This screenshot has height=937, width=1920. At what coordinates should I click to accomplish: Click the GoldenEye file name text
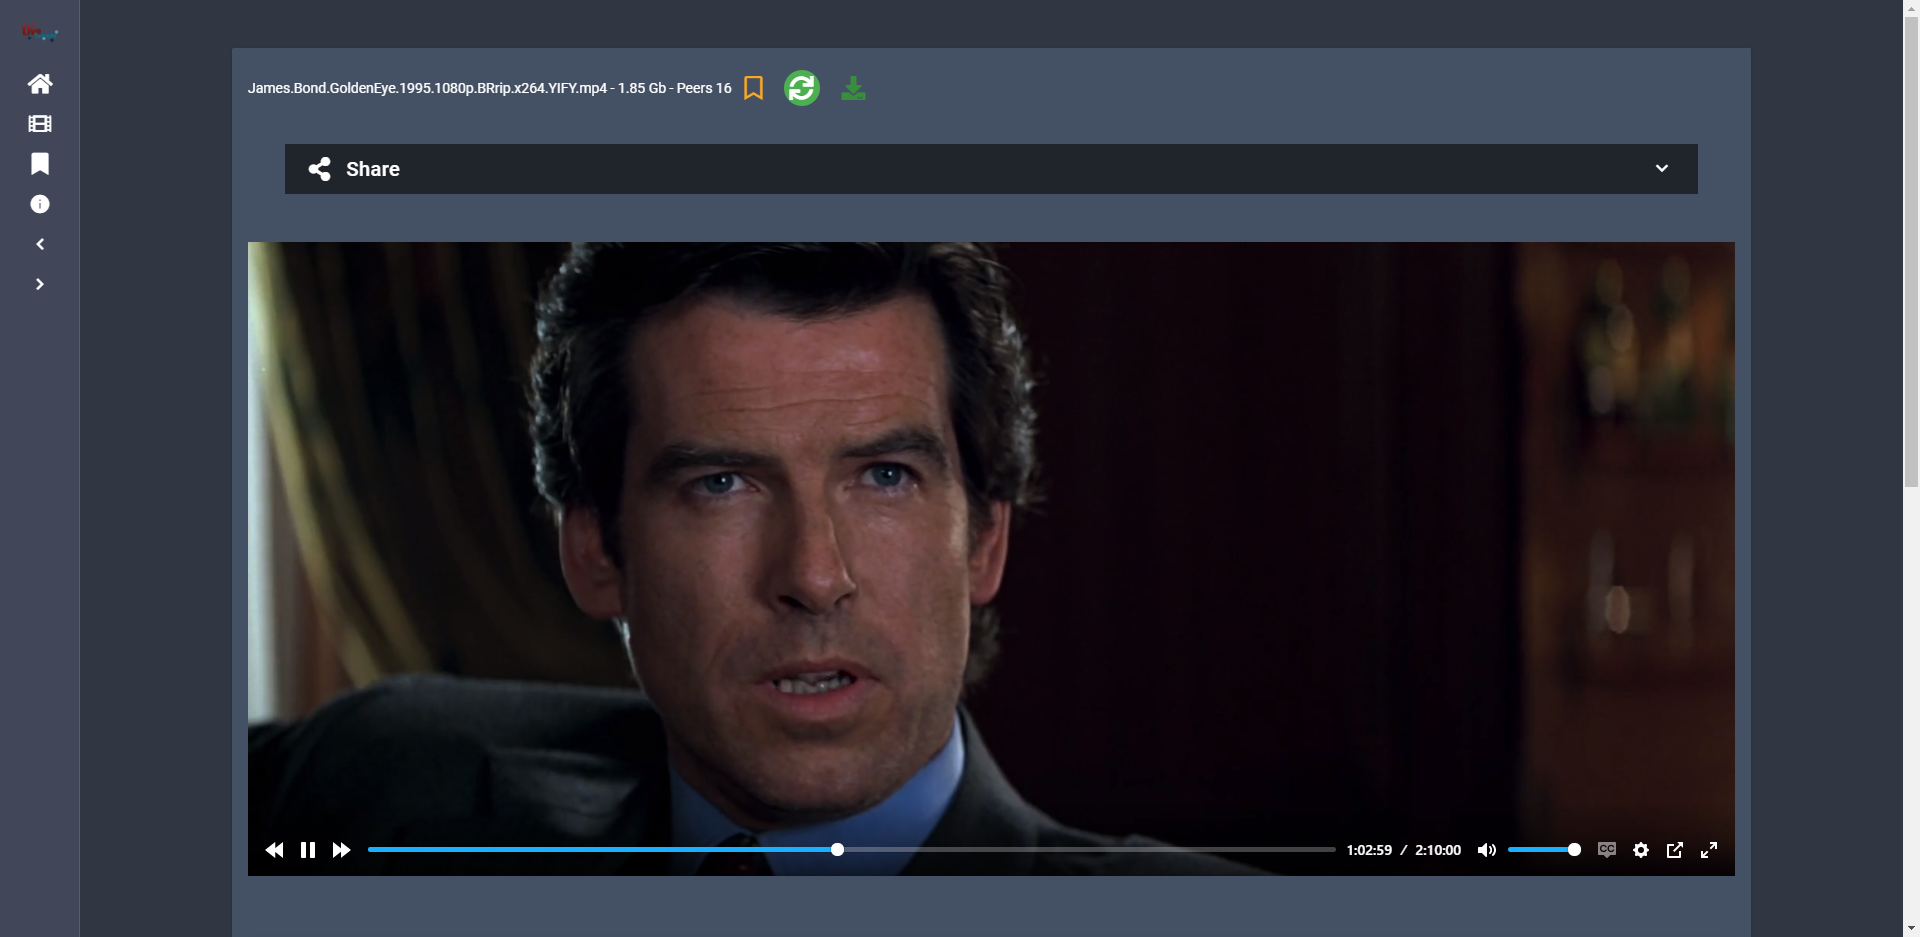click(x=427, y=88)
